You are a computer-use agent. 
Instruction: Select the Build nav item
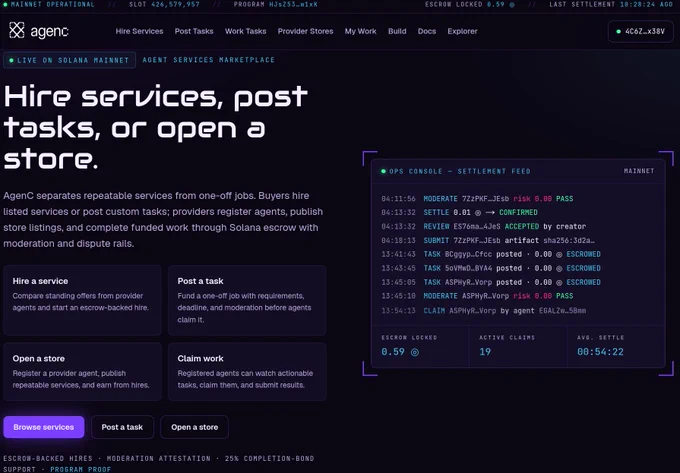pos(397,31)
